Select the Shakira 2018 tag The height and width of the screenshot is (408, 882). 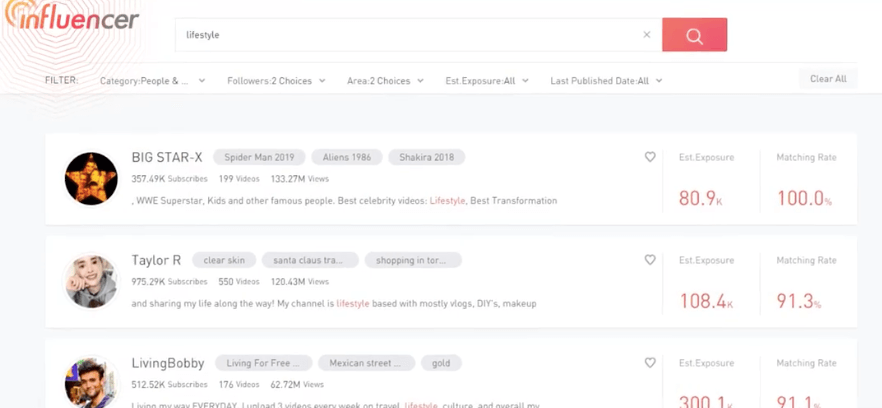pos(426,157)
